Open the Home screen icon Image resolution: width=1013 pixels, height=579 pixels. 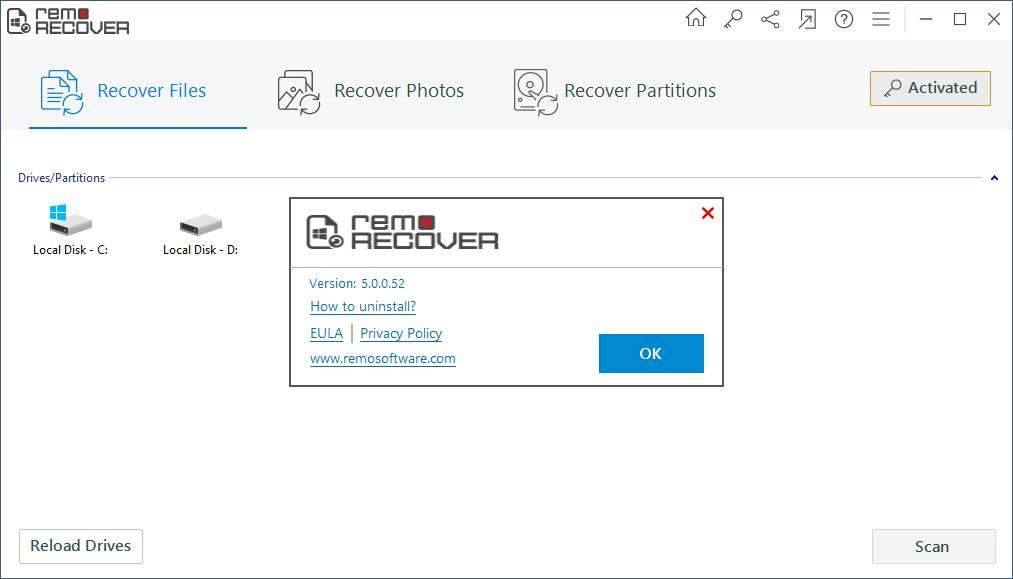point(694,19)
